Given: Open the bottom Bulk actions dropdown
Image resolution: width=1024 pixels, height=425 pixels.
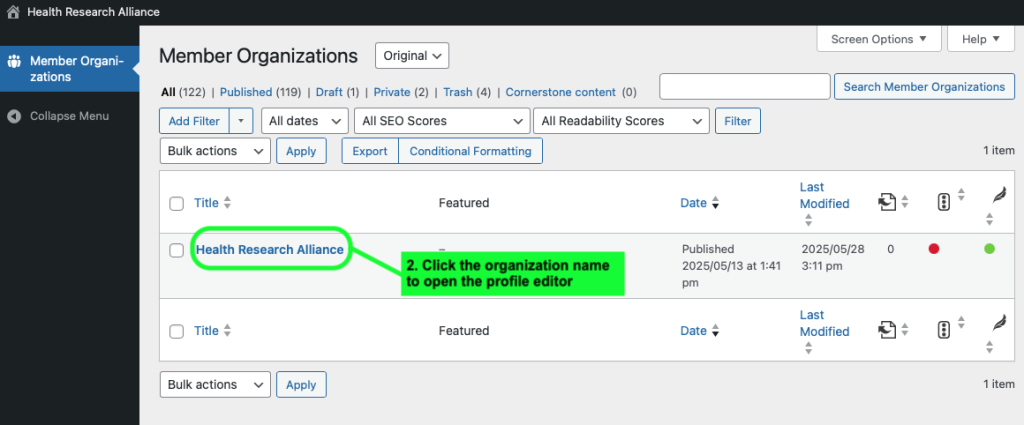Looking at the screenshot, I should [x=215, y=385].
